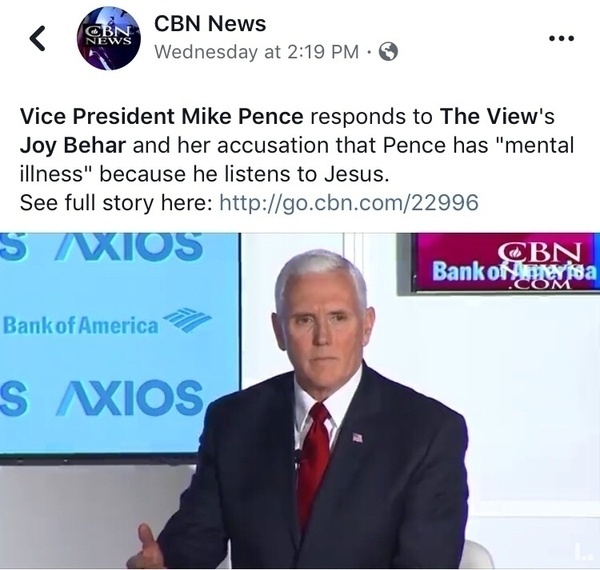Open the CBN News profile picture
Viewport: 600px width, 570px height.
tap(109, 40)
